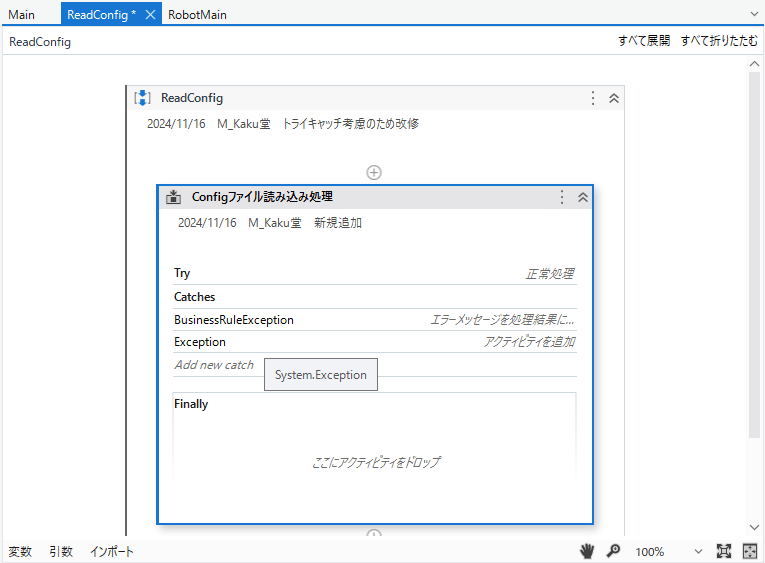Close the ReadConfig tab
Screen dimensions: 765x563
(x=150, y=15)
